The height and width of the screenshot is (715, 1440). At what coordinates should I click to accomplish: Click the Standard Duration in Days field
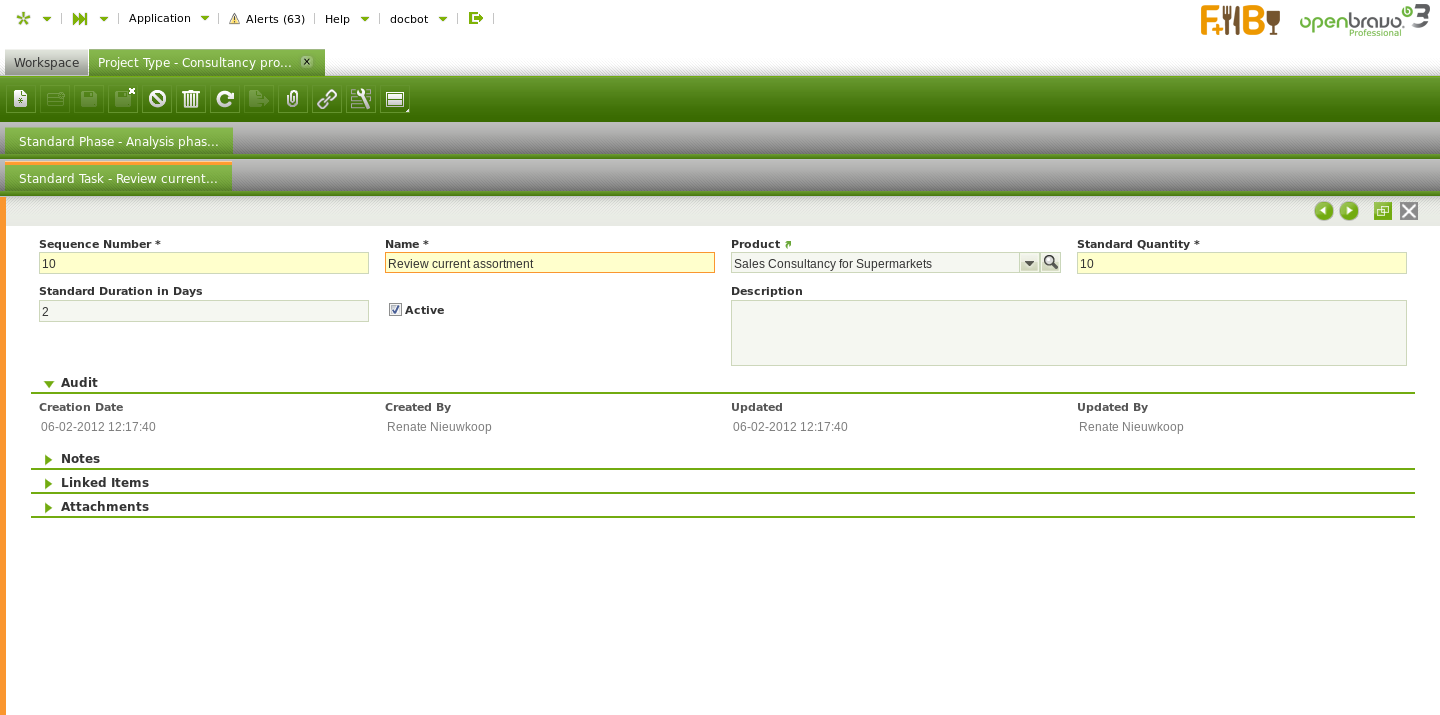click(x=204, y=312)
